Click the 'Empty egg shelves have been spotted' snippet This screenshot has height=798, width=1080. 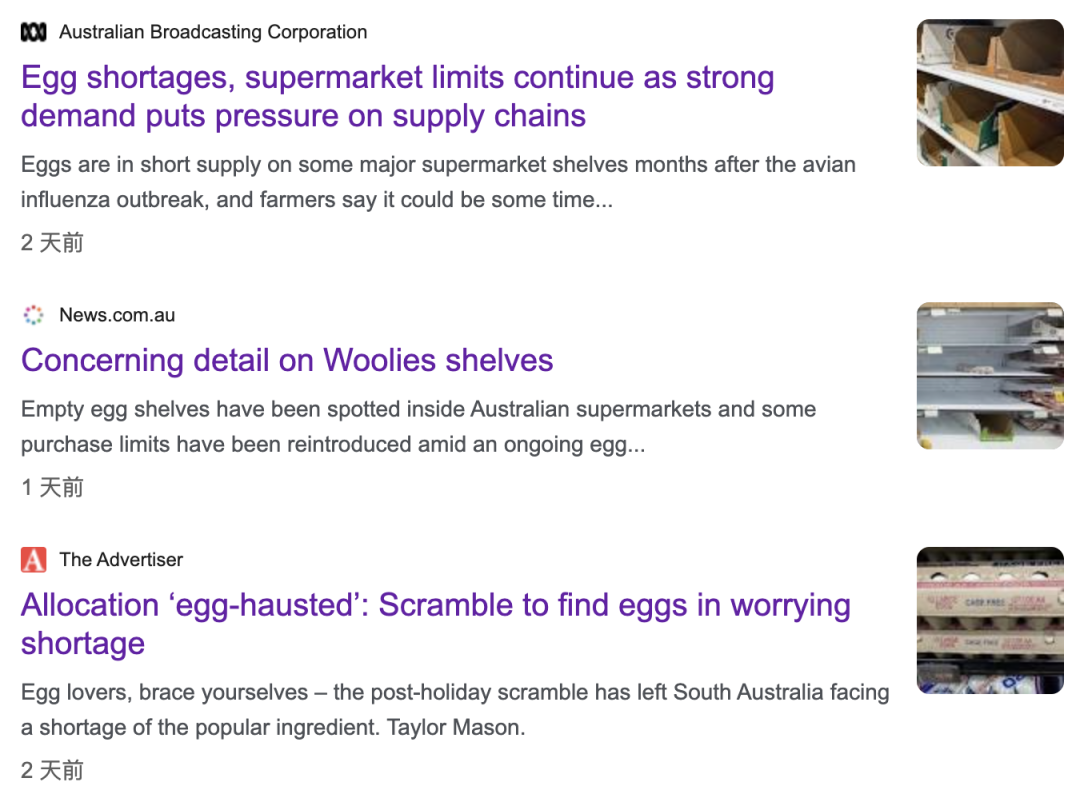click(x=418, y=409)
